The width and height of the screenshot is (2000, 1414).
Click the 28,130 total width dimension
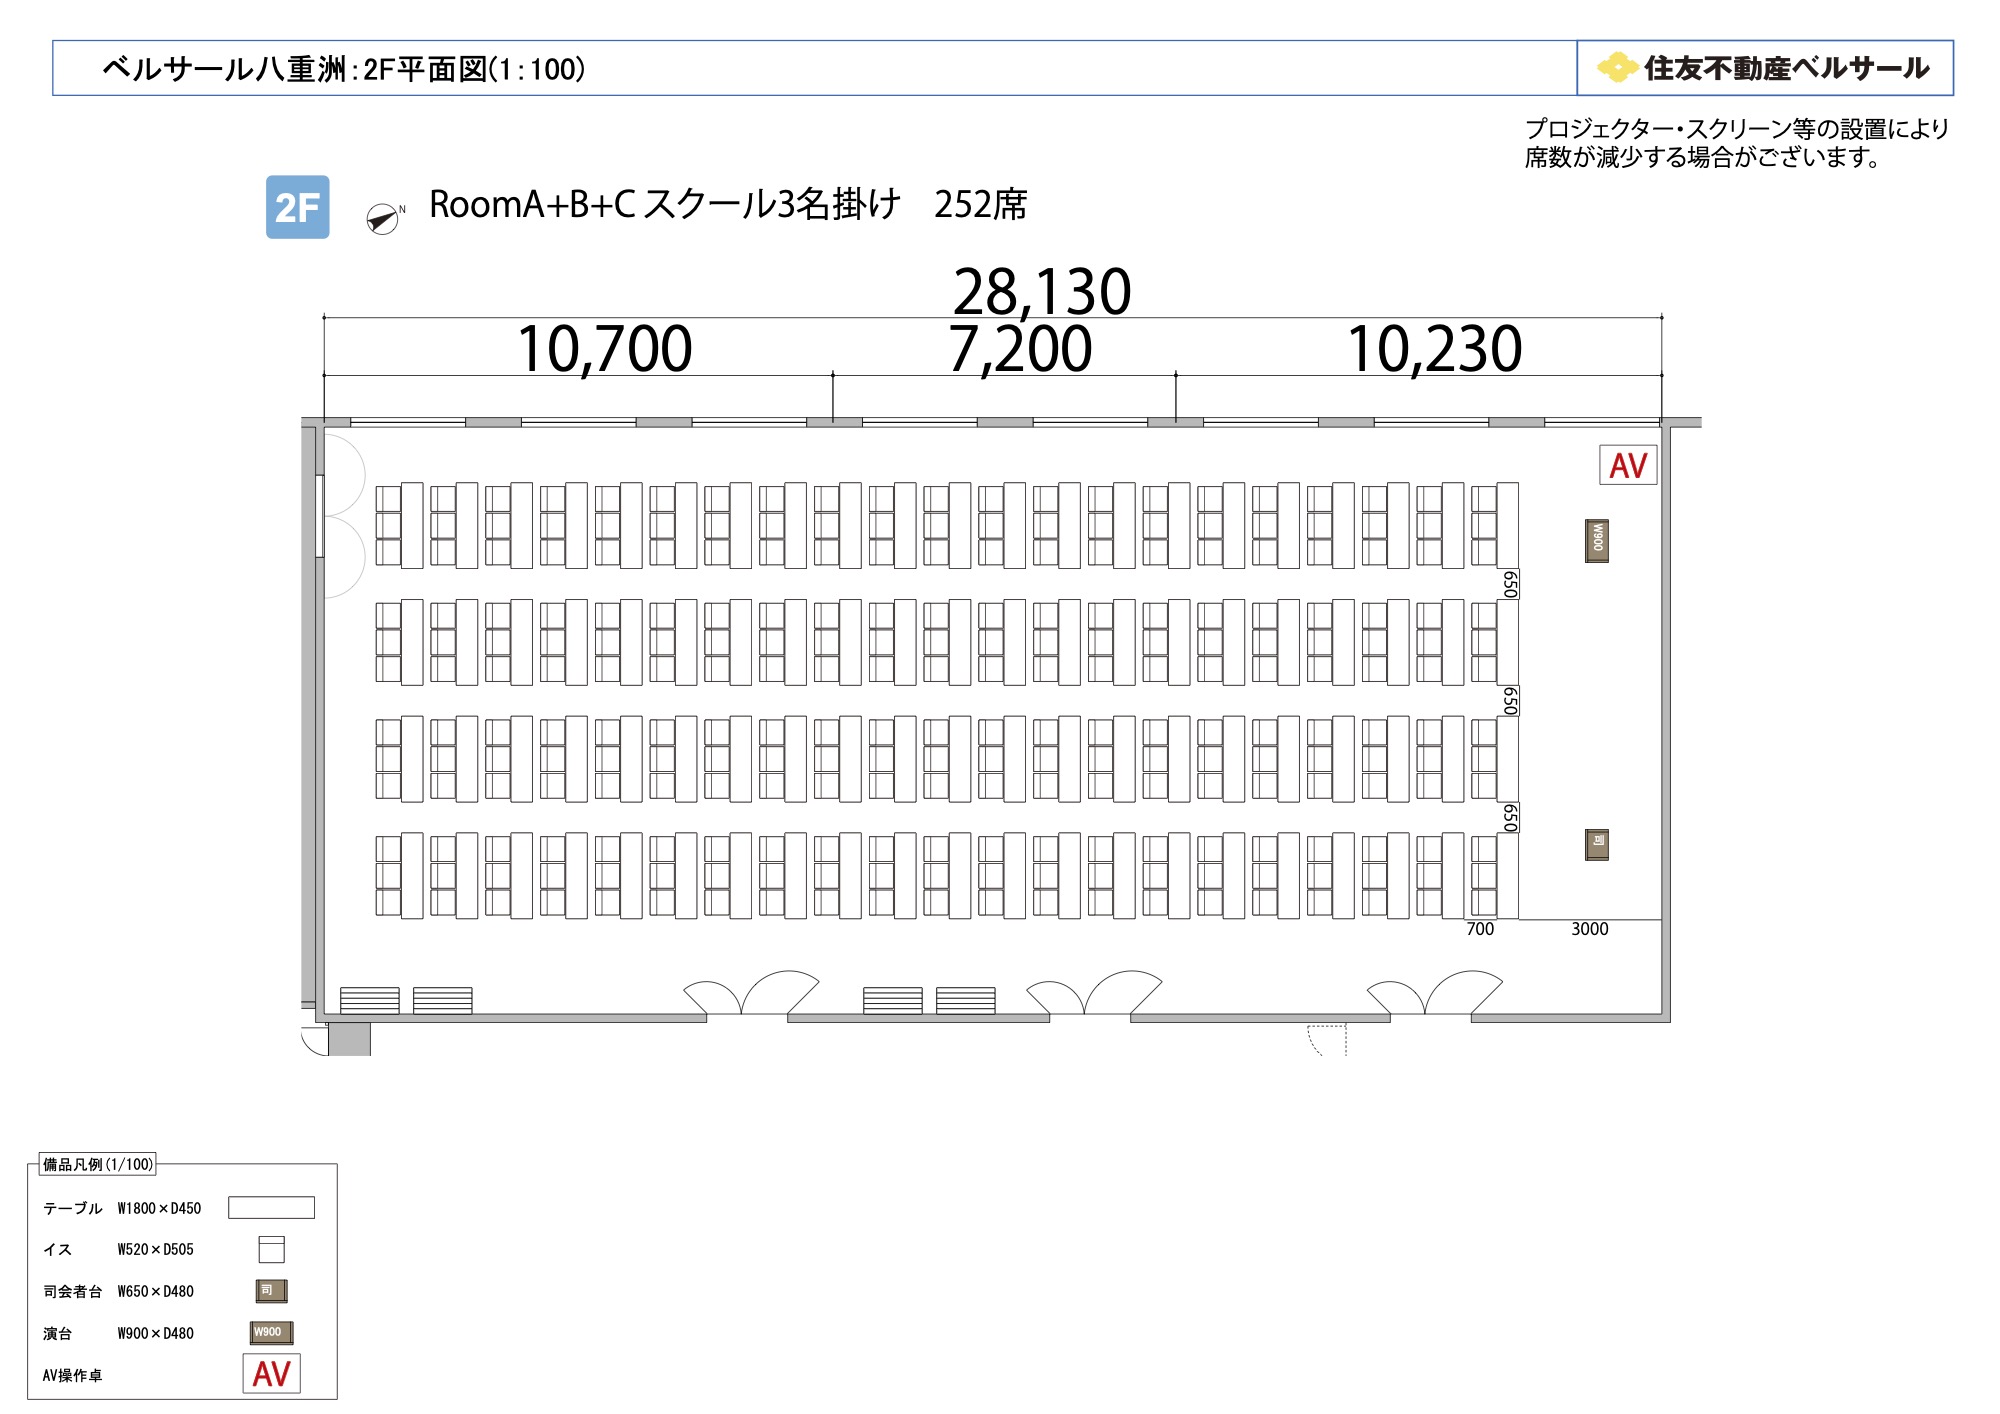tap(1042, 292)
